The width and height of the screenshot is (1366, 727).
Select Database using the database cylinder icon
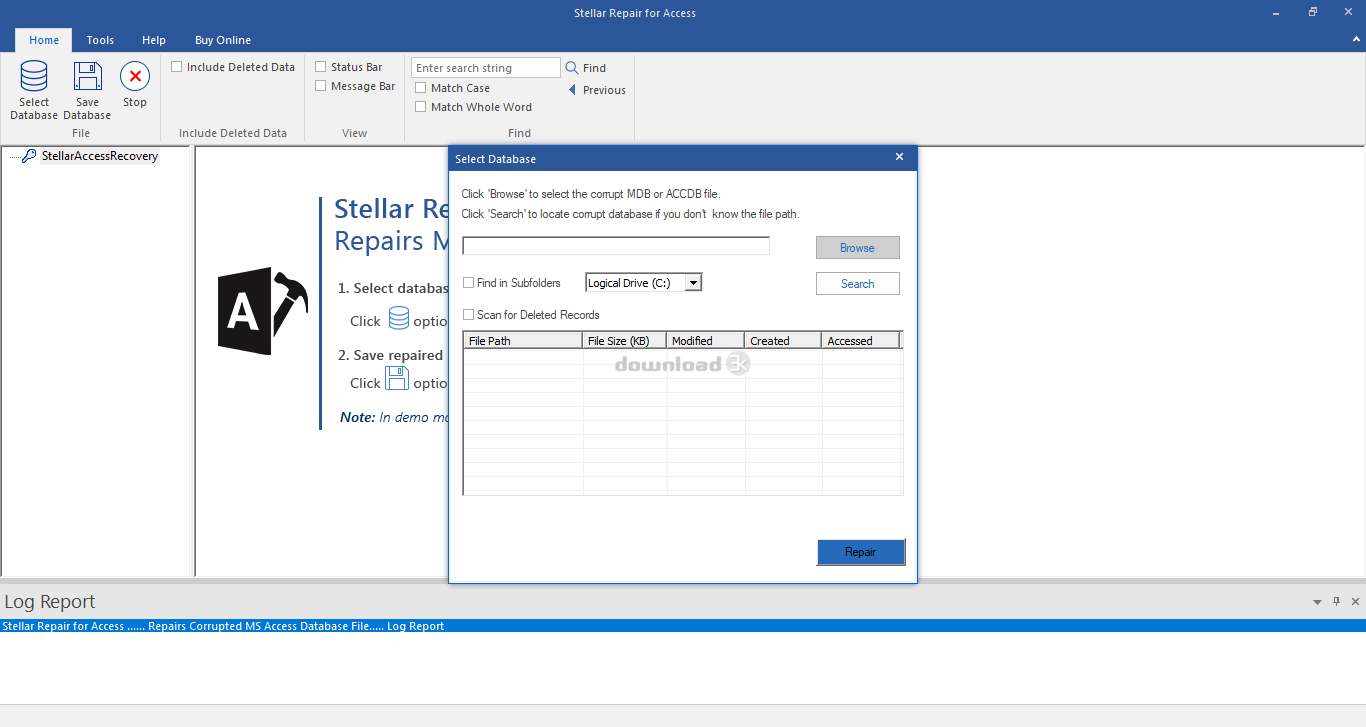[33, 76]
